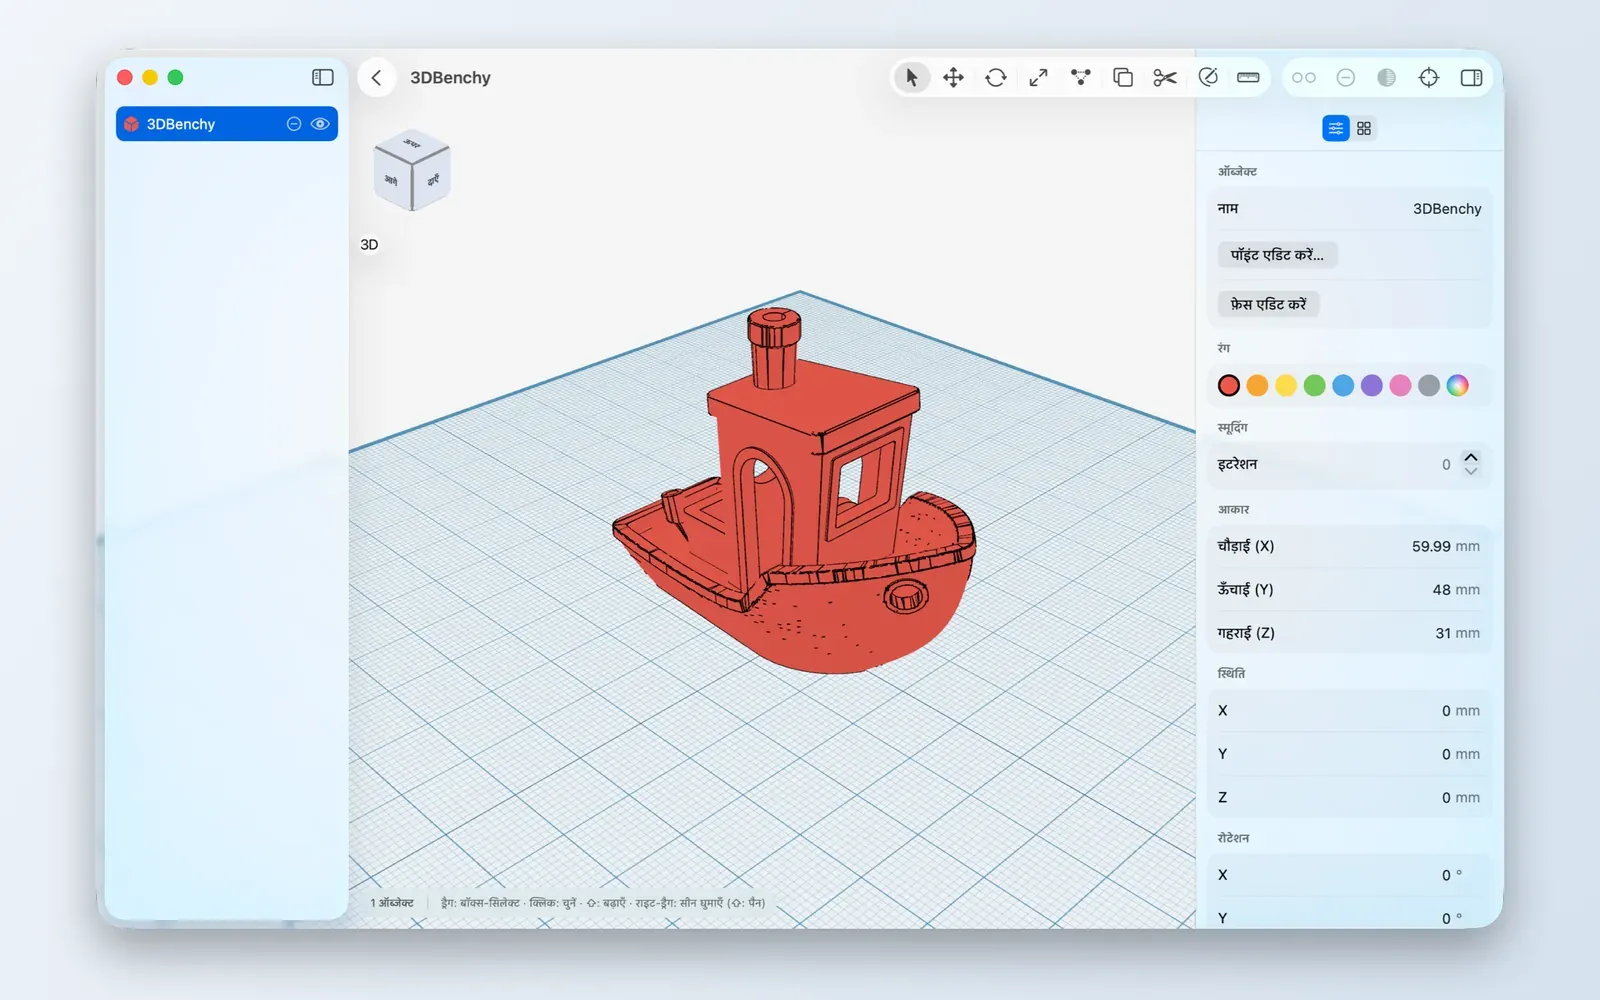Image resolution: width=1600 pixels, height=1000 pixels.
Task: Open the circle-with-pencil sketch tool
Action: coord(1208,77)
